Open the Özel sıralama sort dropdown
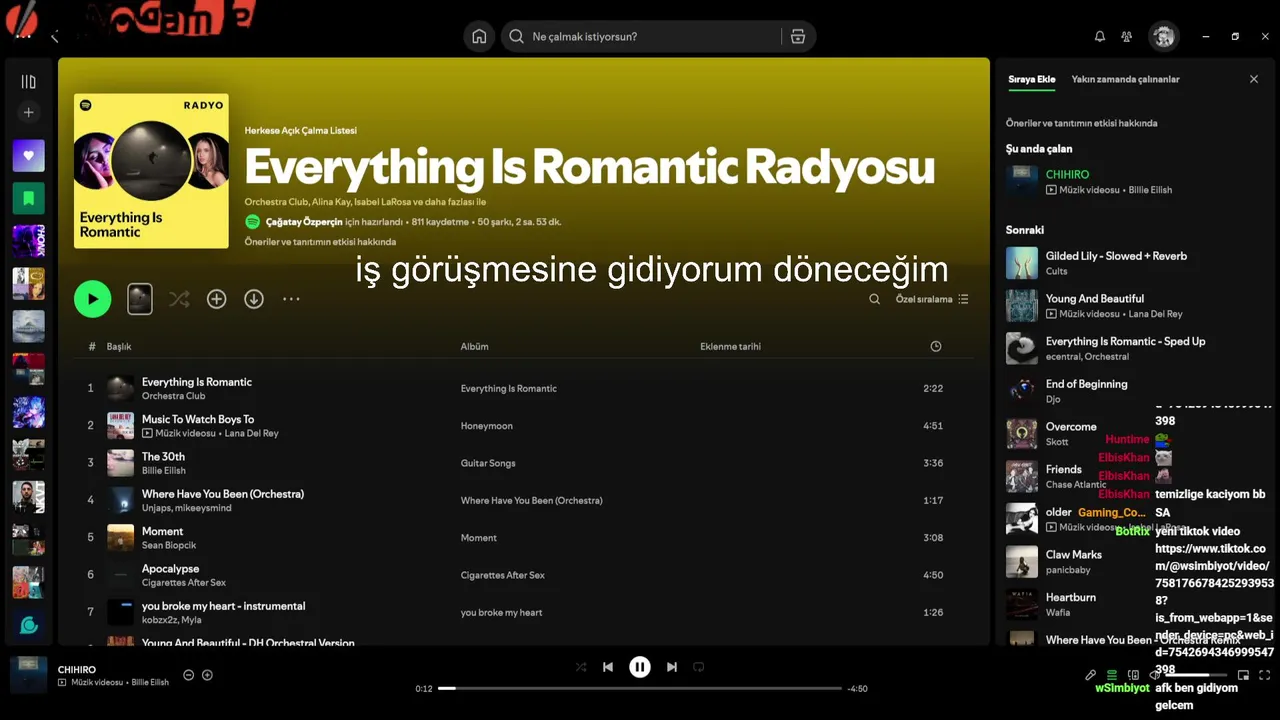This screenshot has height=720, width=1280. pyautogui.click(x=932, y=299)
